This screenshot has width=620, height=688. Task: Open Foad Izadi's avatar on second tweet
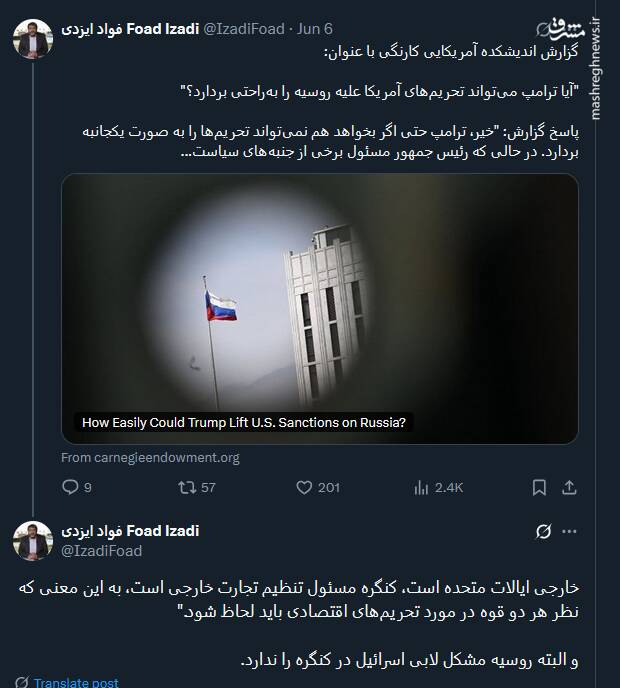pyautogui.click(x=33, y=541)
